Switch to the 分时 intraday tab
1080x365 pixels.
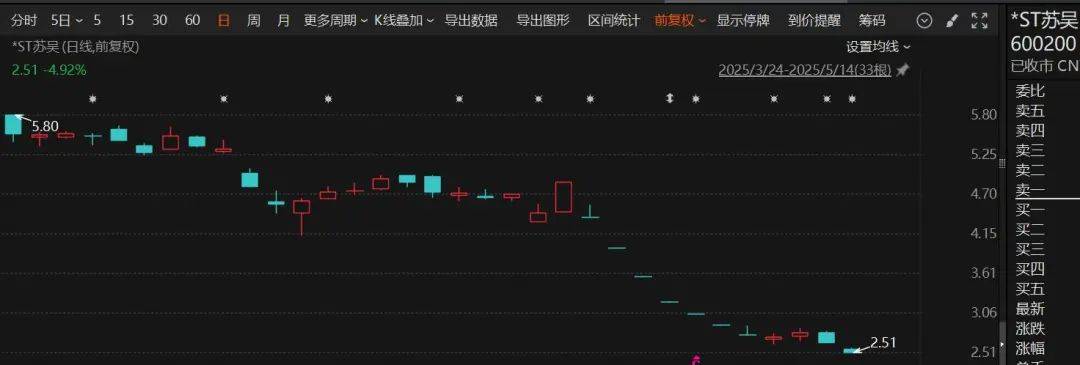[x=24, y=21]
